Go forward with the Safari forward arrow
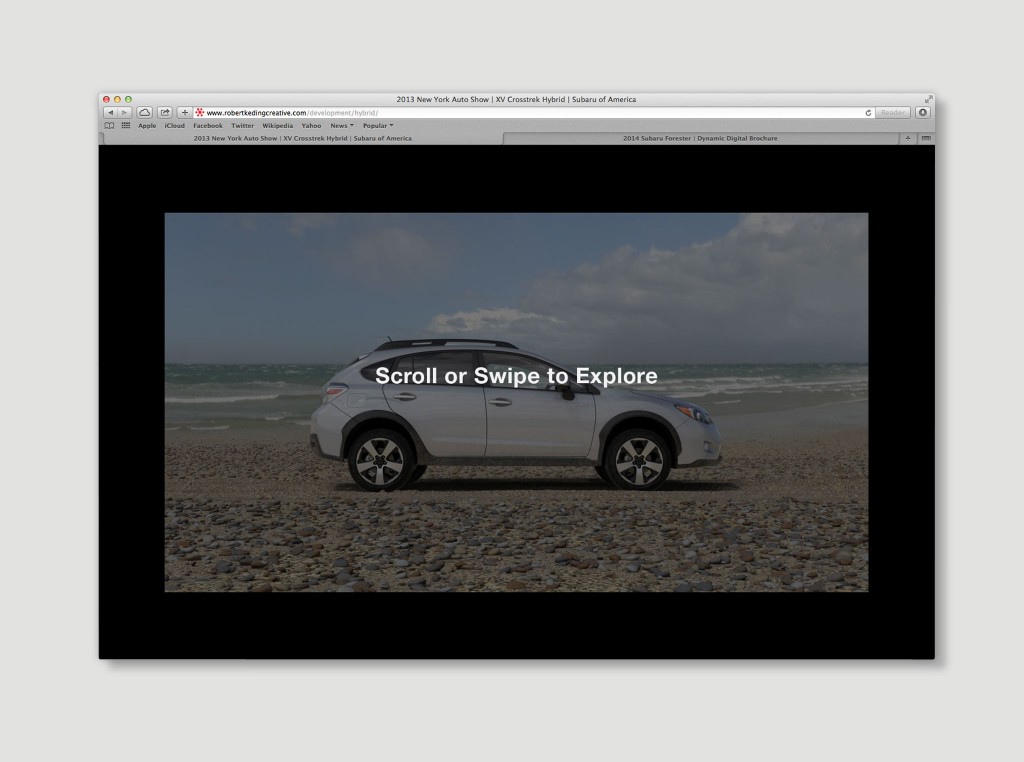The width and height of the screenshot is (1024, 762). pyautogui.click(x=124, y=113)
